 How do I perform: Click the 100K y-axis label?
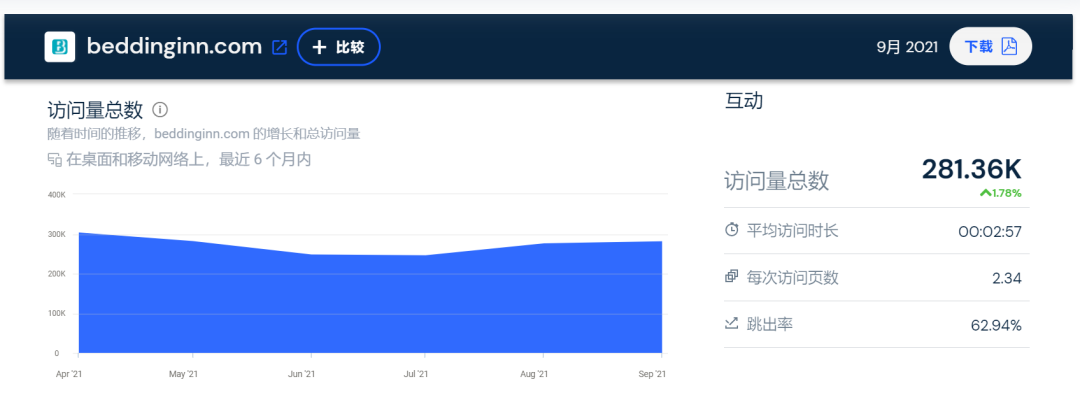(x=56, y=314)
